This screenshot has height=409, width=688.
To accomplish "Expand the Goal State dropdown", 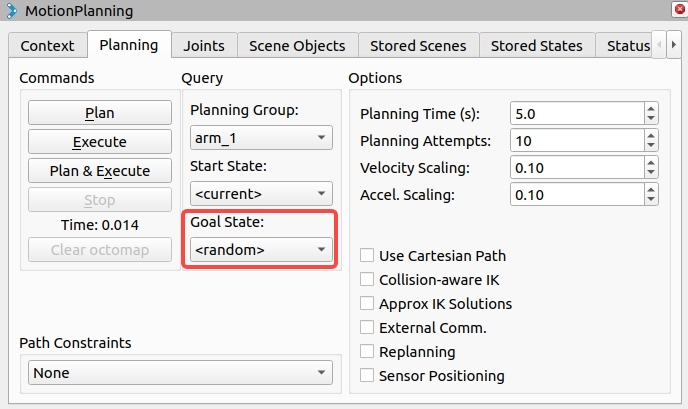I will point(261,250).
